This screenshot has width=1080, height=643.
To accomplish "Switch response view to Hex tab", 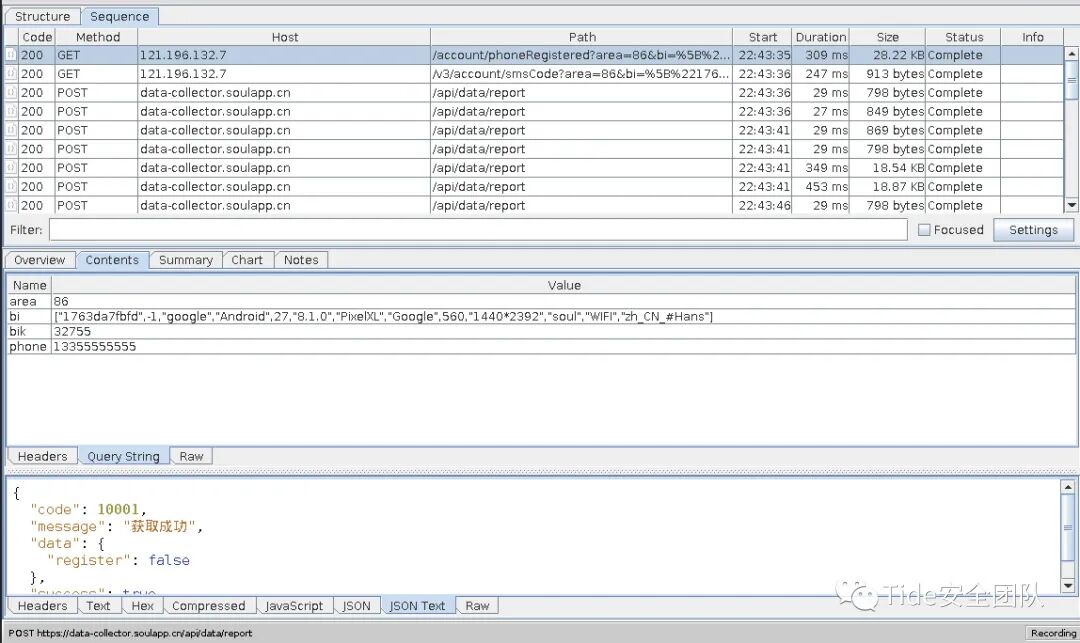I will coord(142,605).
